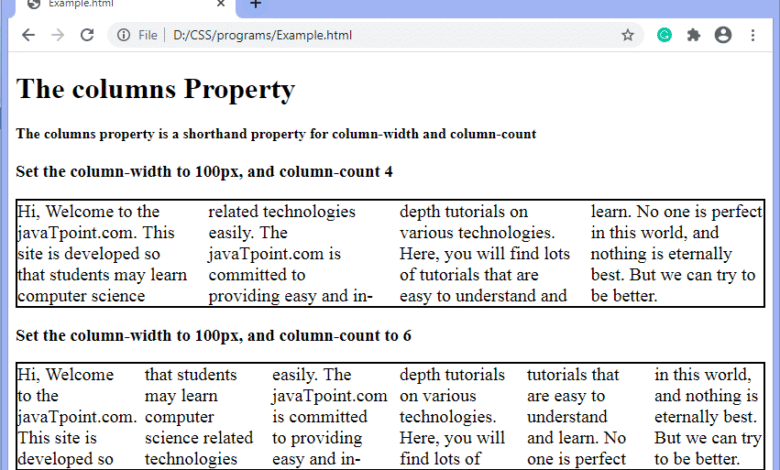Close the Example.html tab
The image size is (780, 470).
(x=221, y=4)
